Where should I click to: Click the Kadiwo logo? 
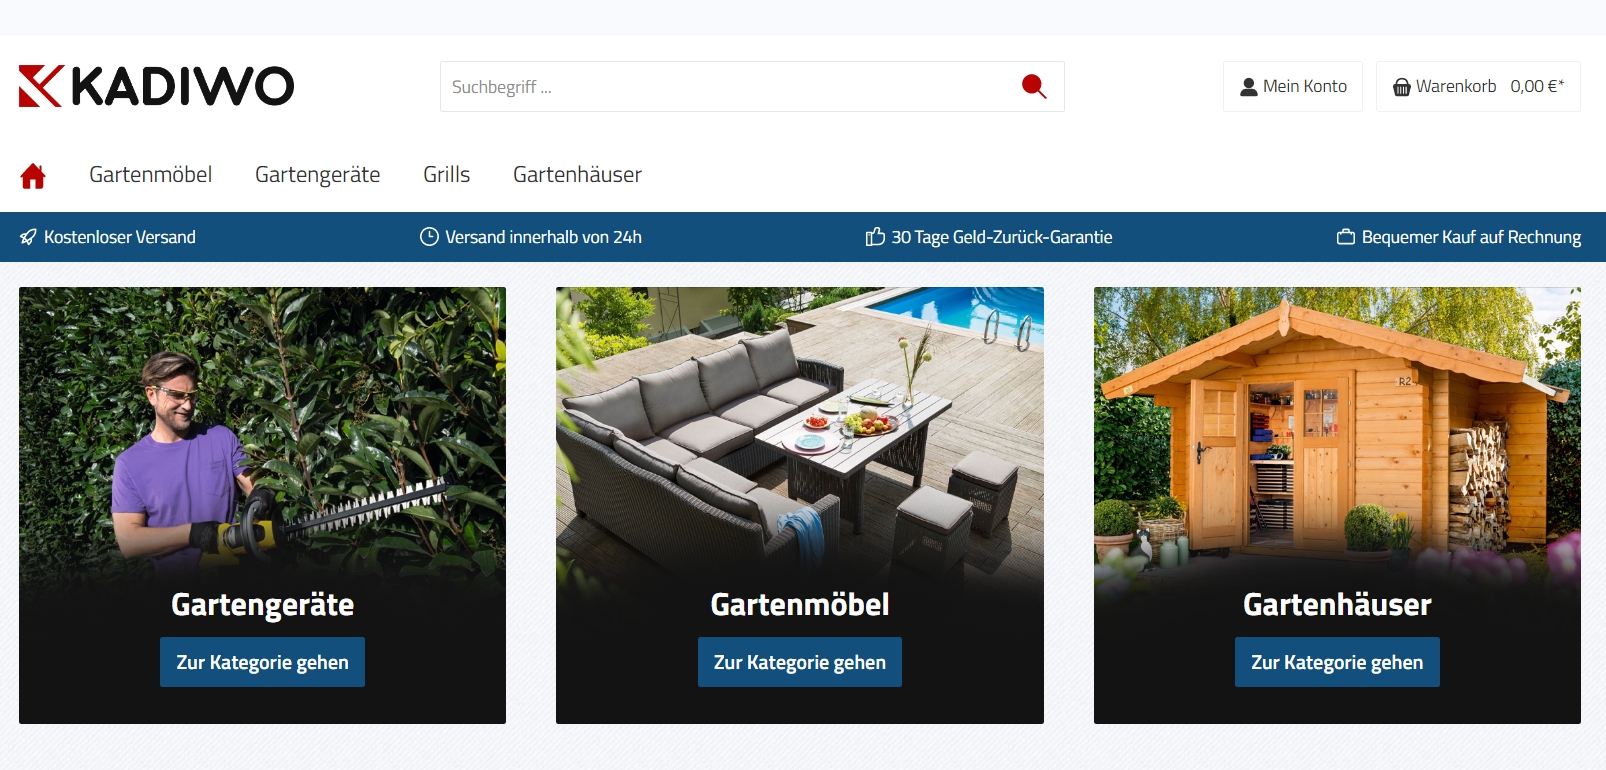[156, 86]
